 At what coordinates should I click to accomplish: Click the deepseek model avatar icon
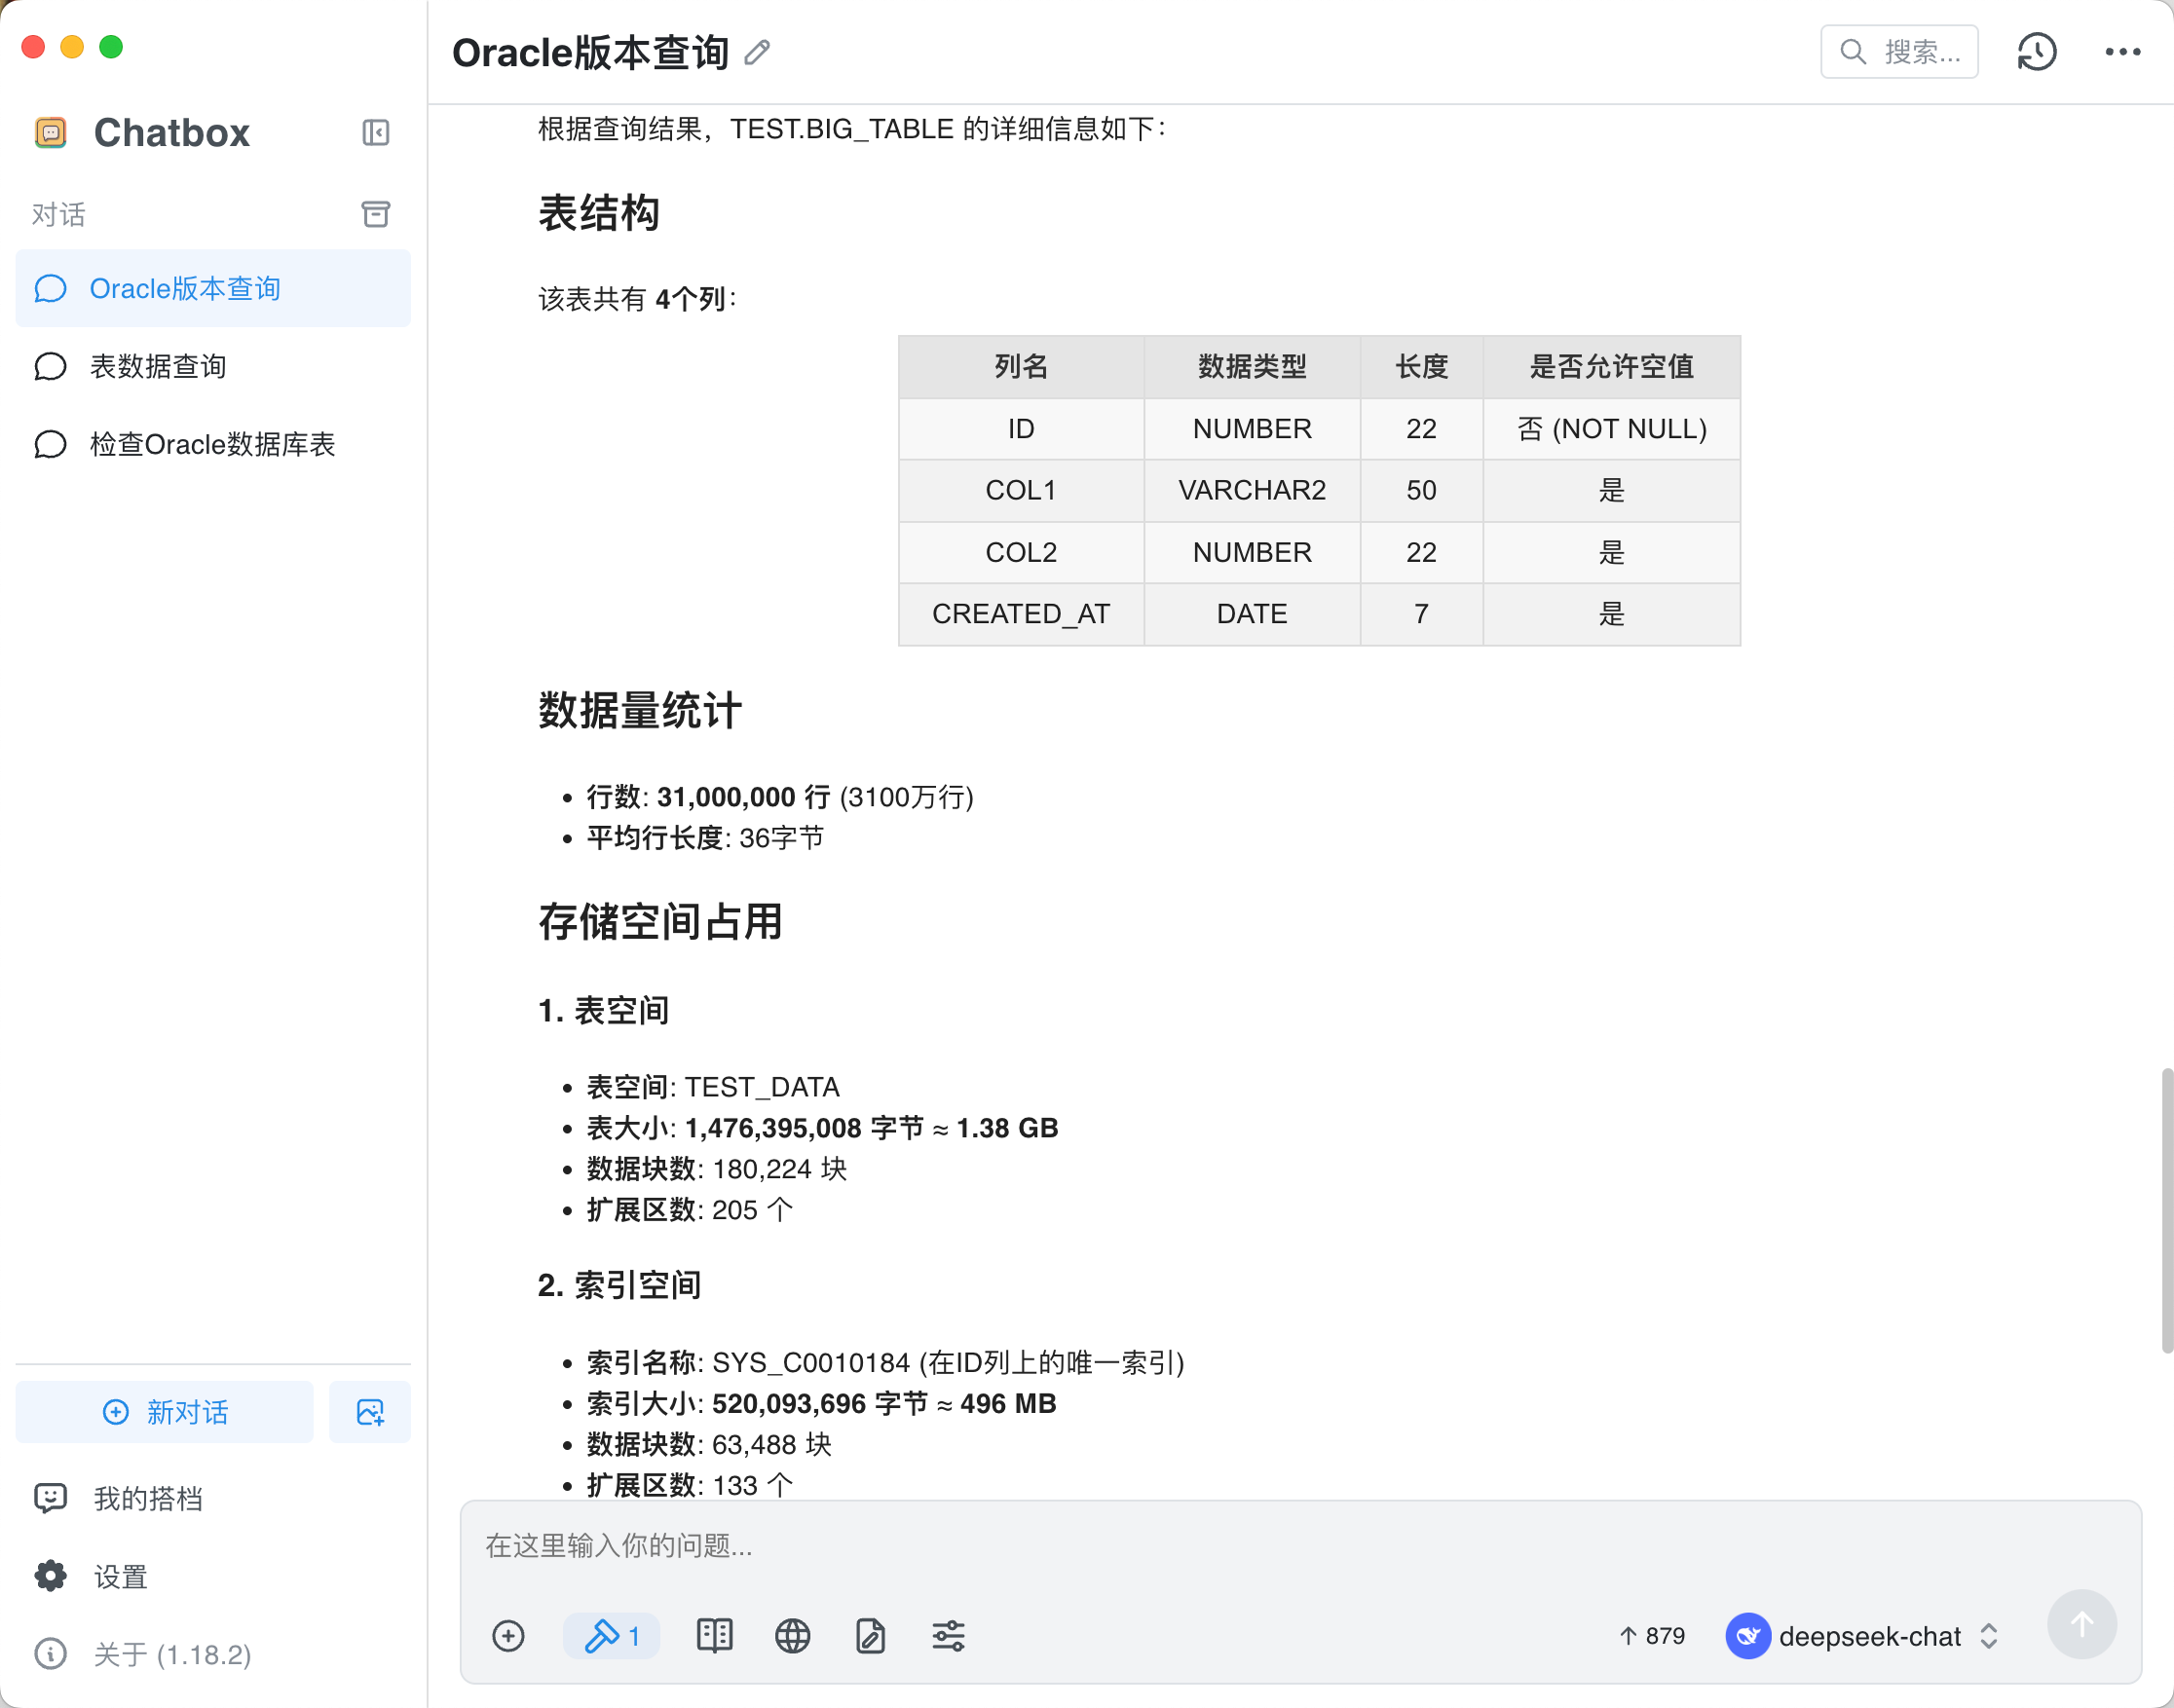[1748, 1636]
